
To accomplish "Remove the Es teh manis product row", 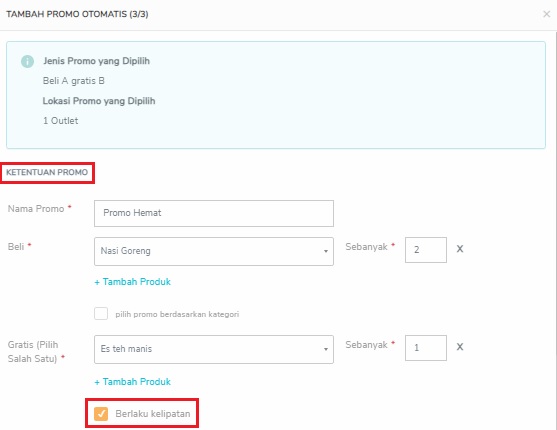I will click(460, 347).
